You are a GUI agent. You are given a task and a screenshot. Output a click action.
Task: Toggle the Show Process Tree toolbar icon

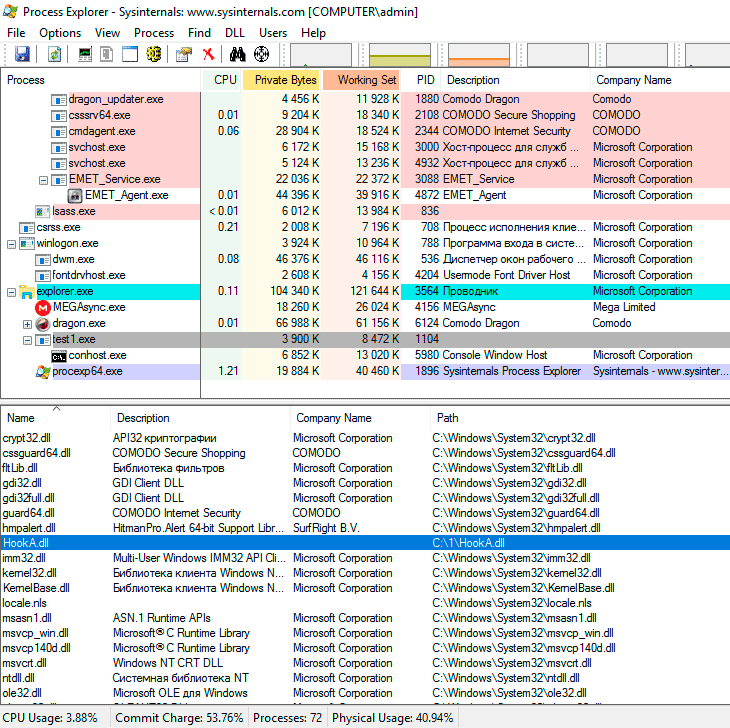point(107,54)
